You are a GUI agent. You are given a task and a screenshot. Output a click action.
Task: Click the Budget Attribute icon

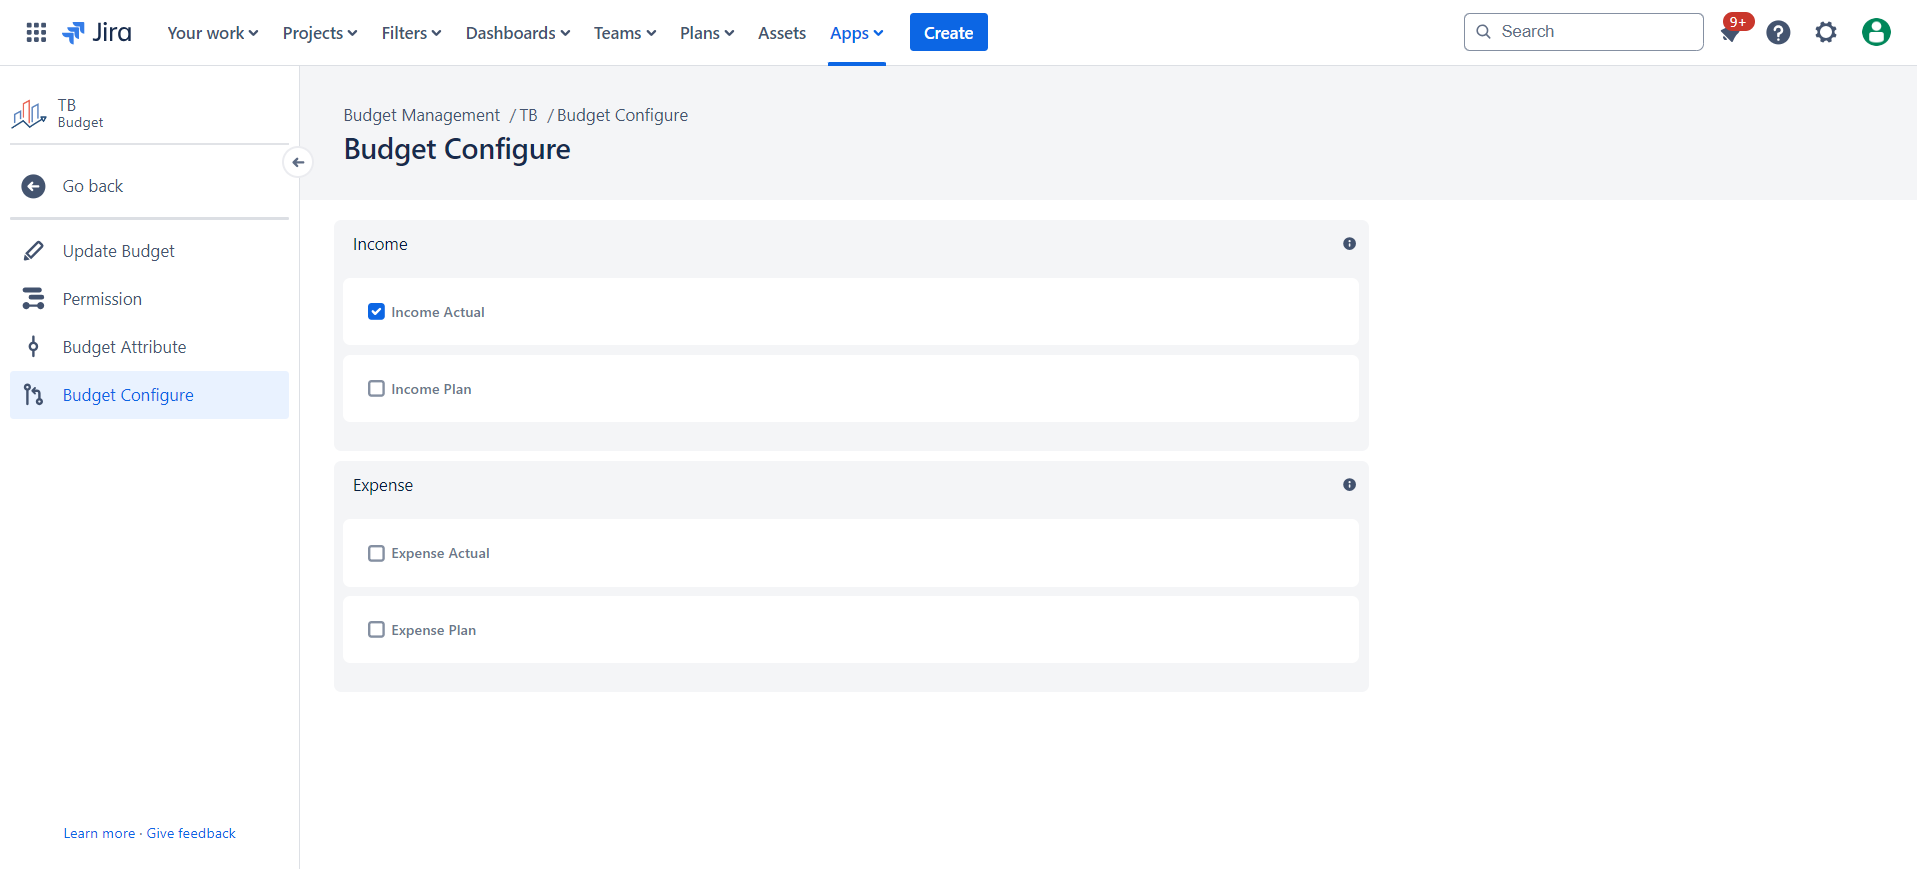click(x=33, y=347)
